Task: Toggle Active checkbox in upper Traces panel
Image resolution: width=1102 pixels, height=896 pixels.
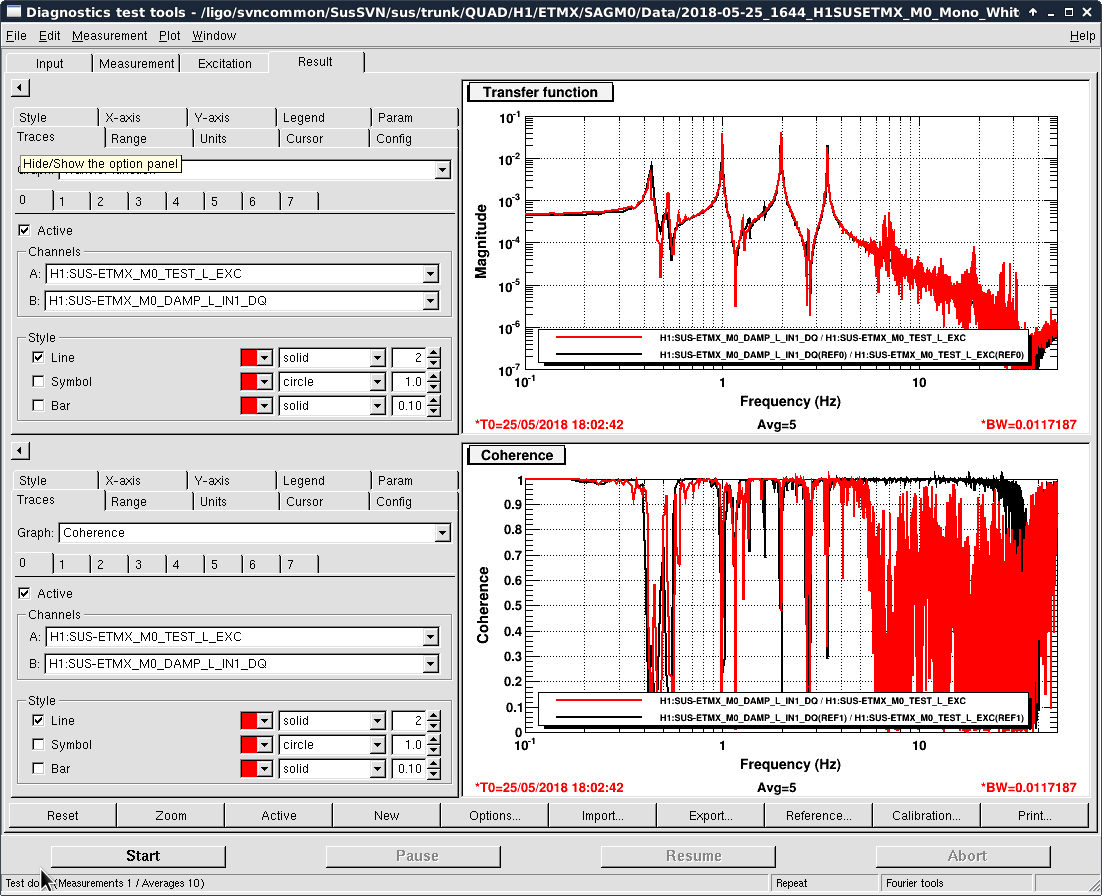Action: point(25,231)
